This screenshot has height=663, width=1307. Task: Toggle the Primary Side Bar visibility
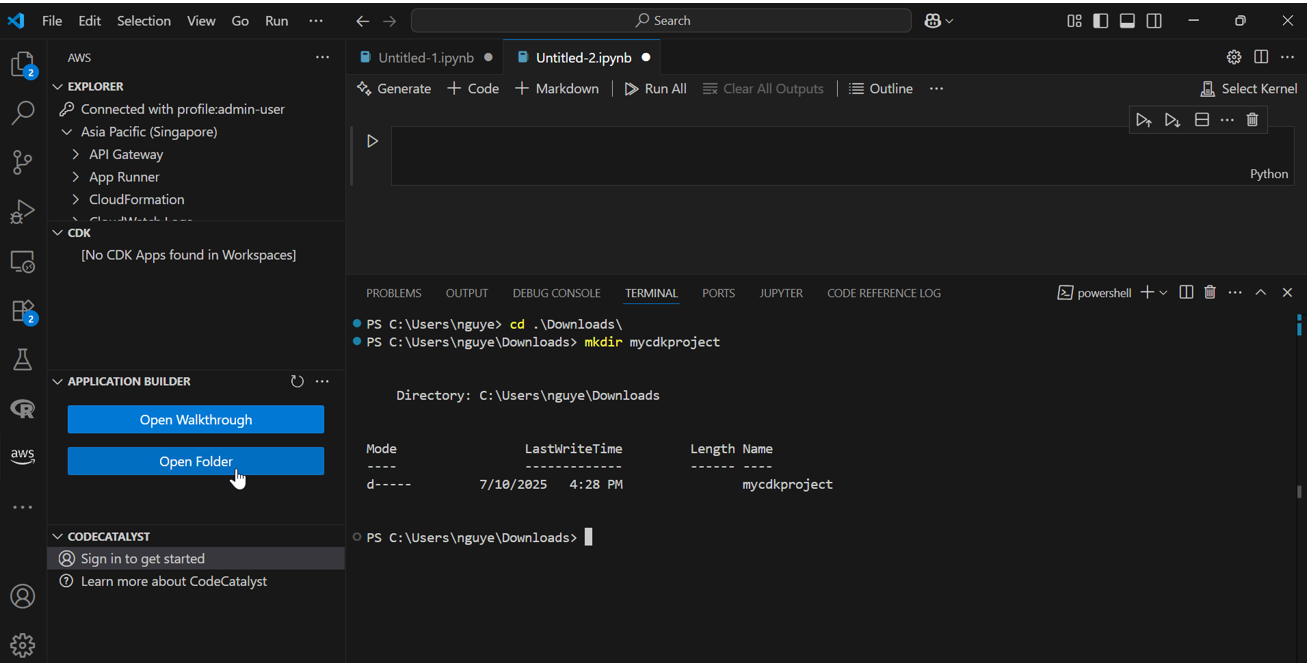coord(1100,20)
